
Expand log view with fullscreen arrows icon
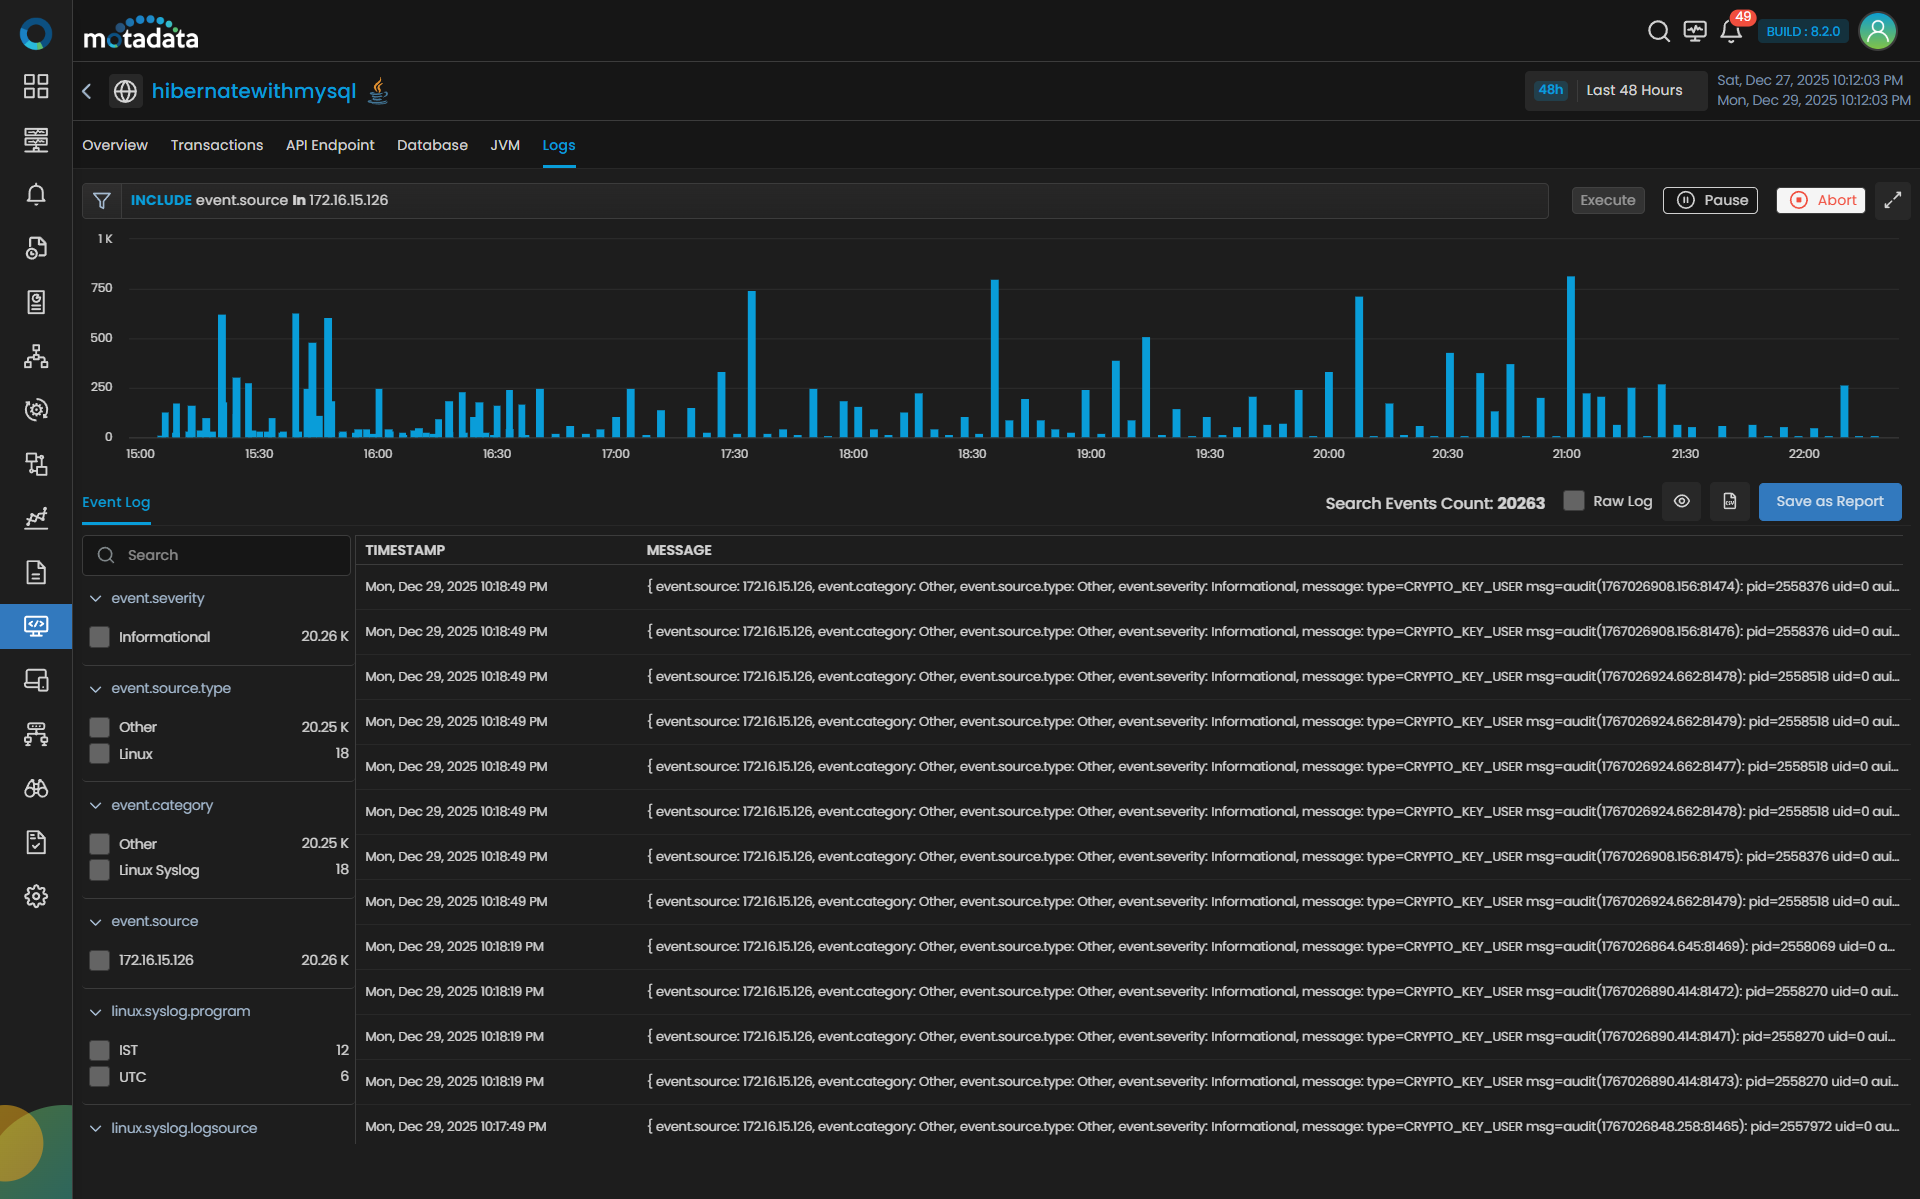coord(1892,200)
